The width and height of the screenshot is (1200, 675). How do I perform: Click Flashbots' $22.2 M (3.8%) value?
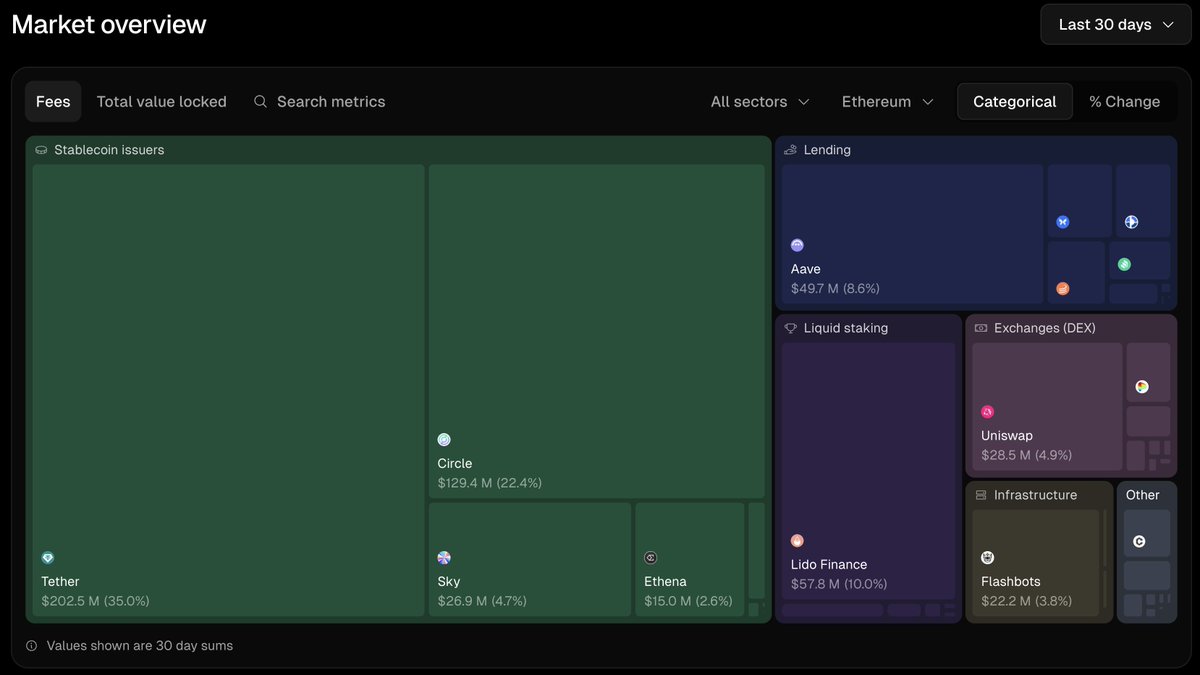tap(1026, 601)
